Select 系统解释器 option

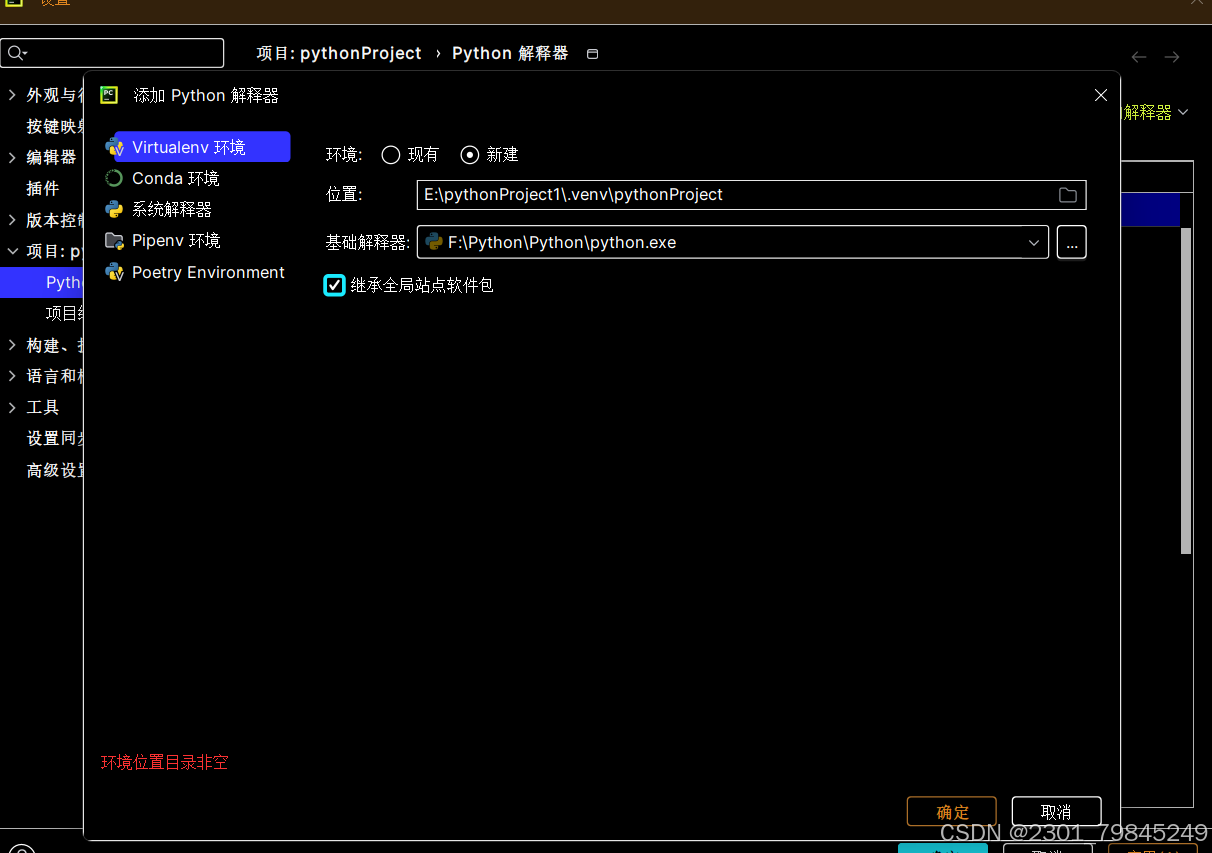pos(172,209)
